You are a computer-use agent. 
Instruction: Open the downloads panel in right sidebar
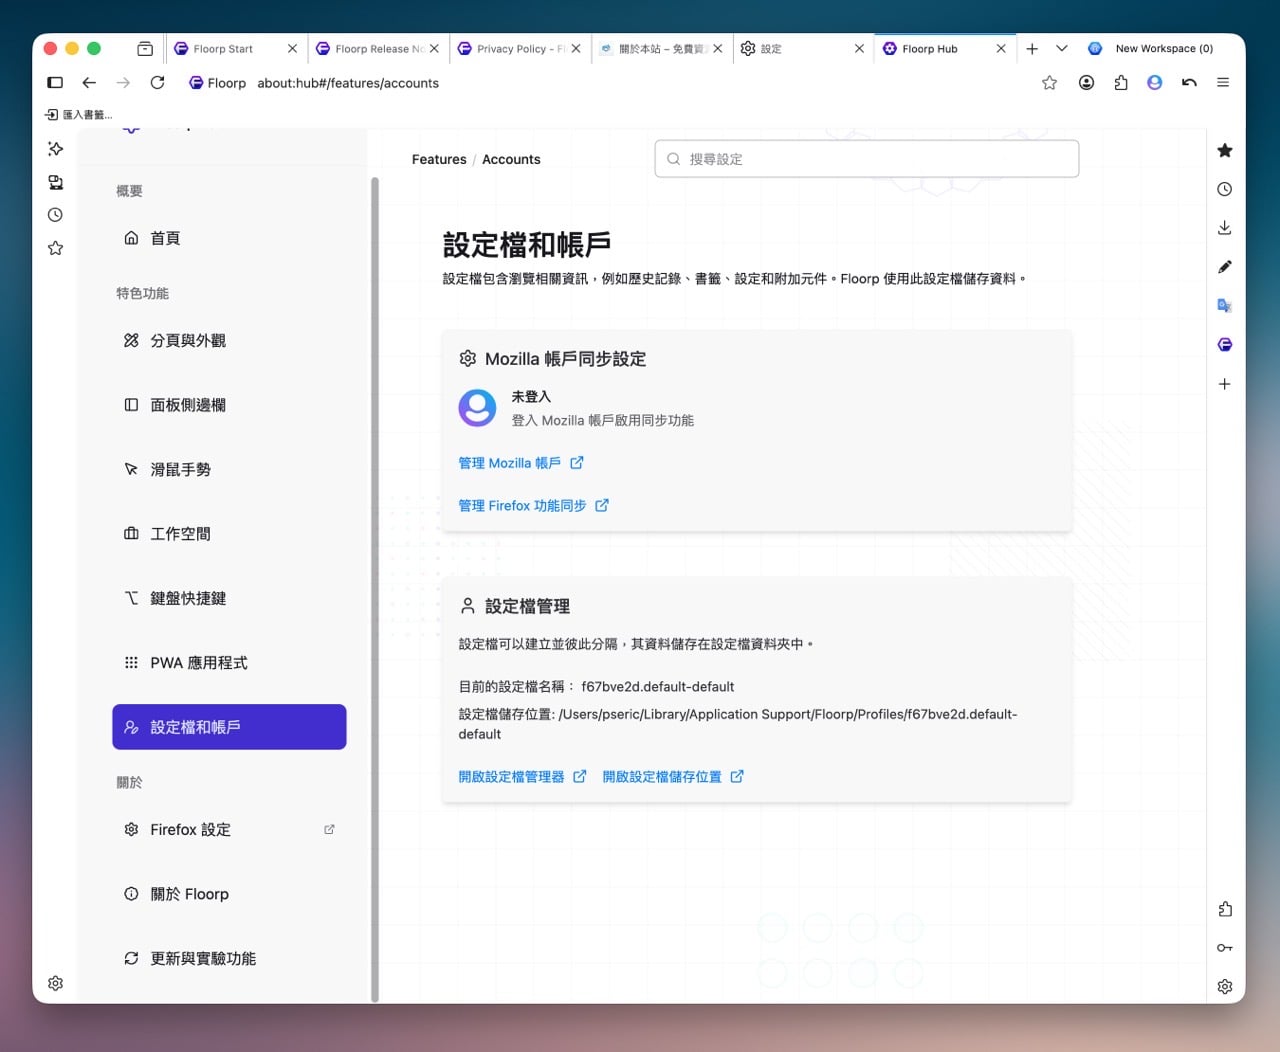tap(1225, 228)
